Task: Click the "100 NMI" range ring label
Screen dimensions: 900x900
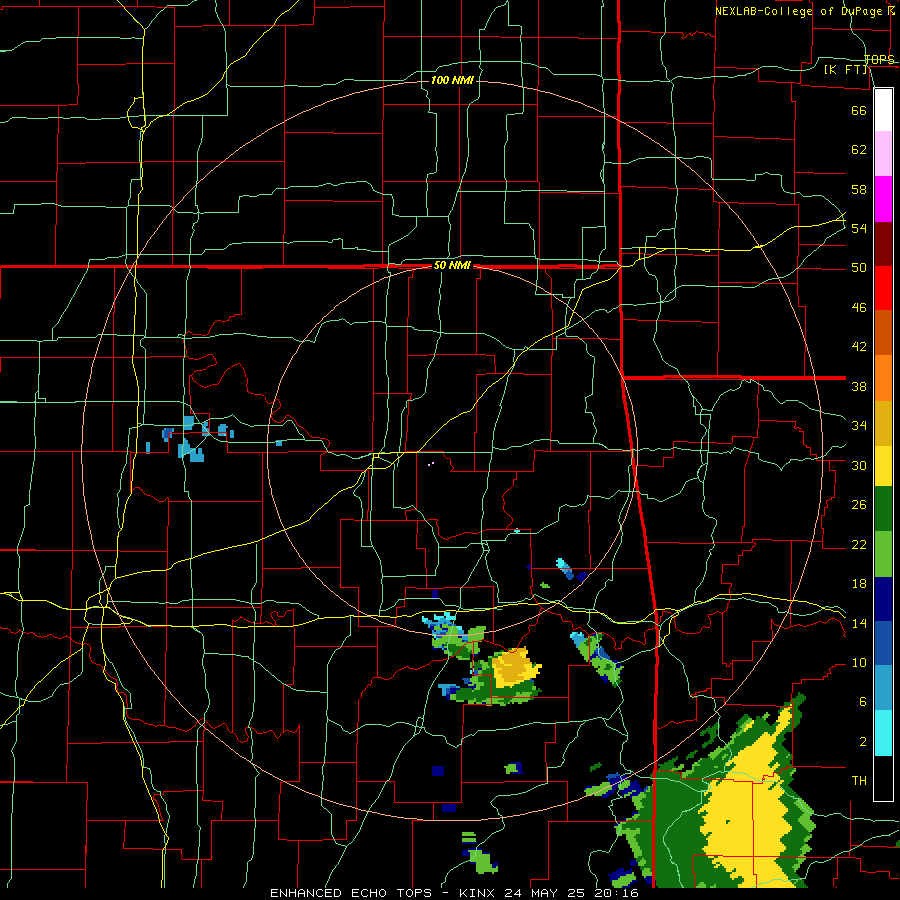Action: click(452, 80)
